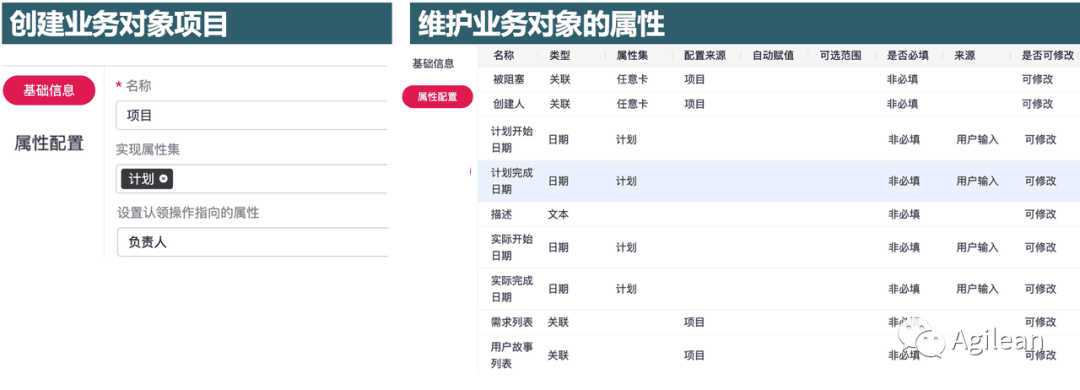Click the 自动赋值 column header
The height and width of the screenshot is (390, 1080).
pyautogui.click(x=773, y=55)
